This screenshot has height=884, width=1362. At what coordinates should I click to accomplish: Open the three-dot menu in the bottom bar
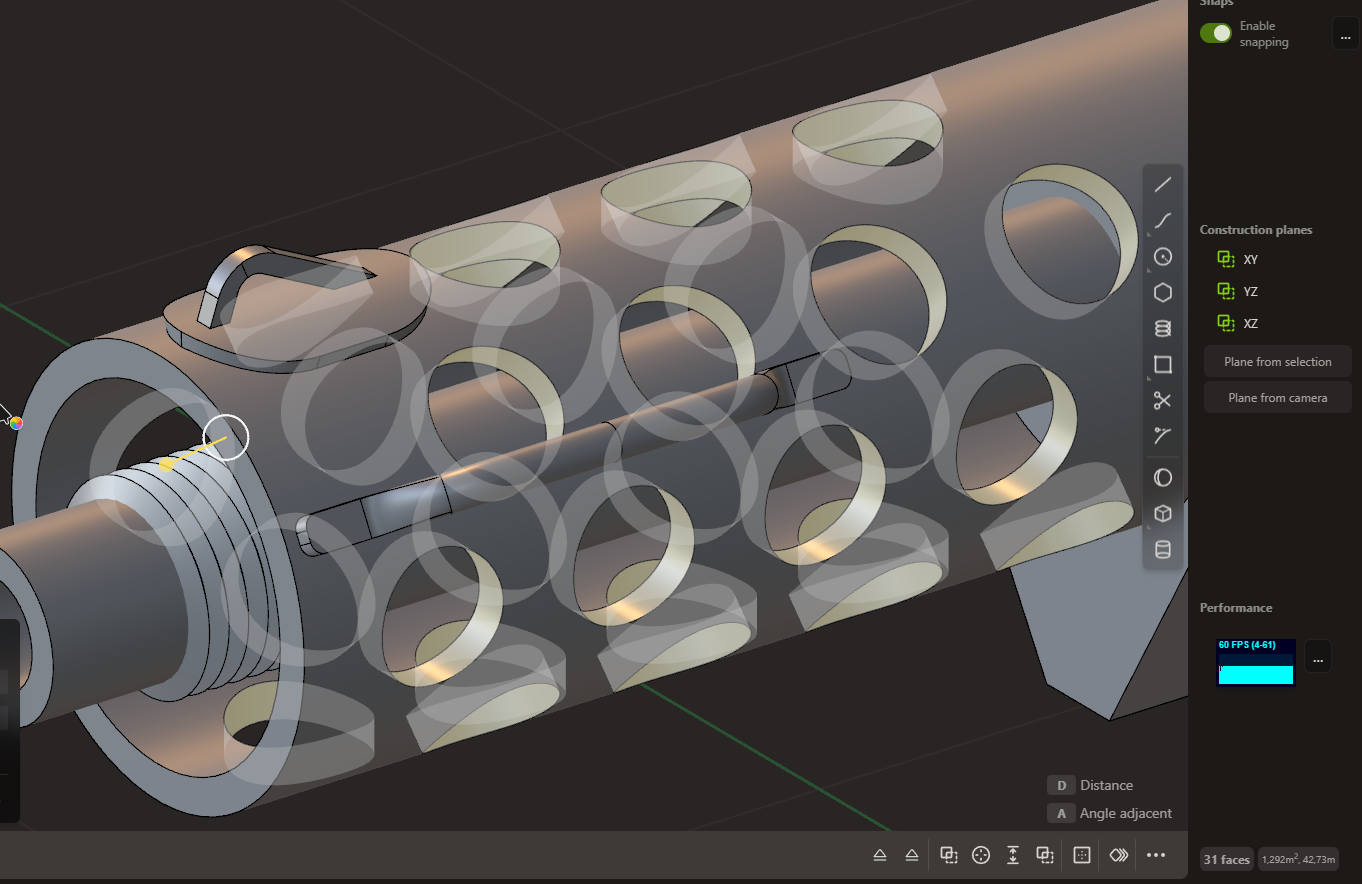pyautogui.click(x=1156, y=855)
